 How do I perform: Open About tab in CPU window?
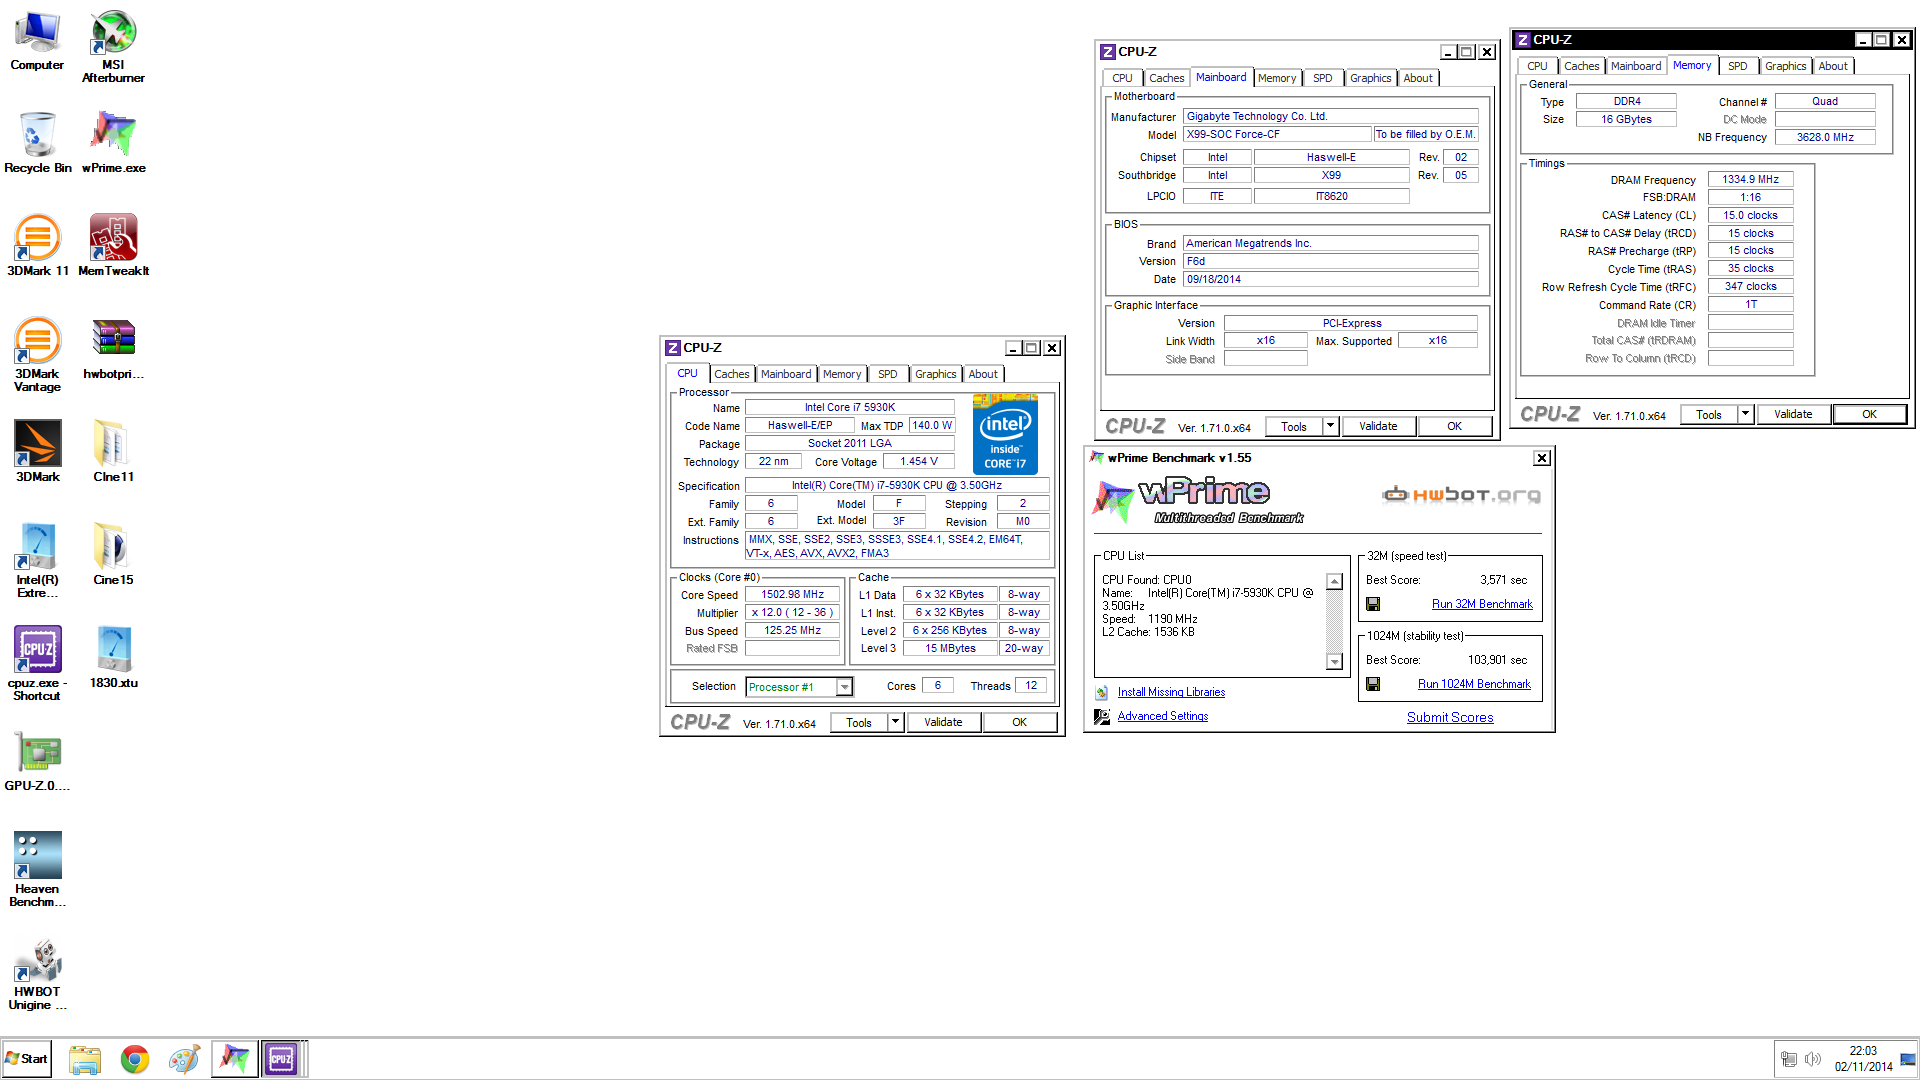click(983, 374)
